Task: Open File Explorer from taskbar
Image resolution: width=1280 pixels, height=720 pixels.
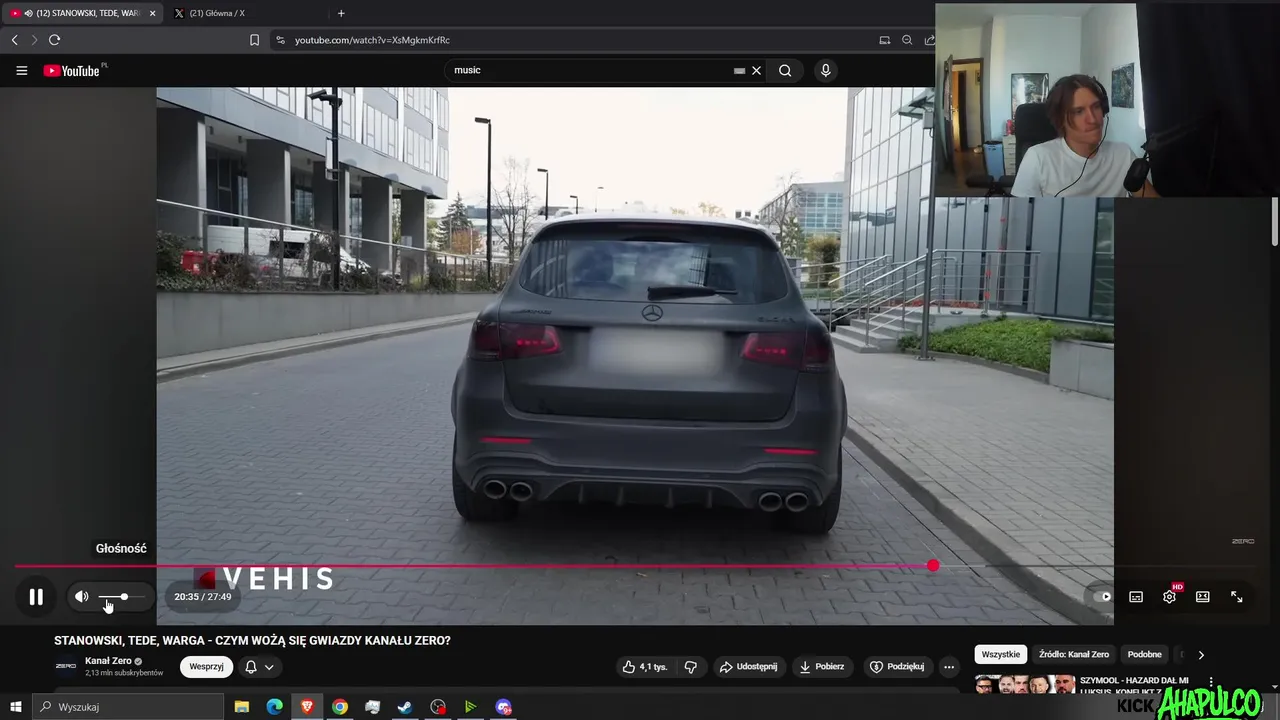Action: (242, 707)
